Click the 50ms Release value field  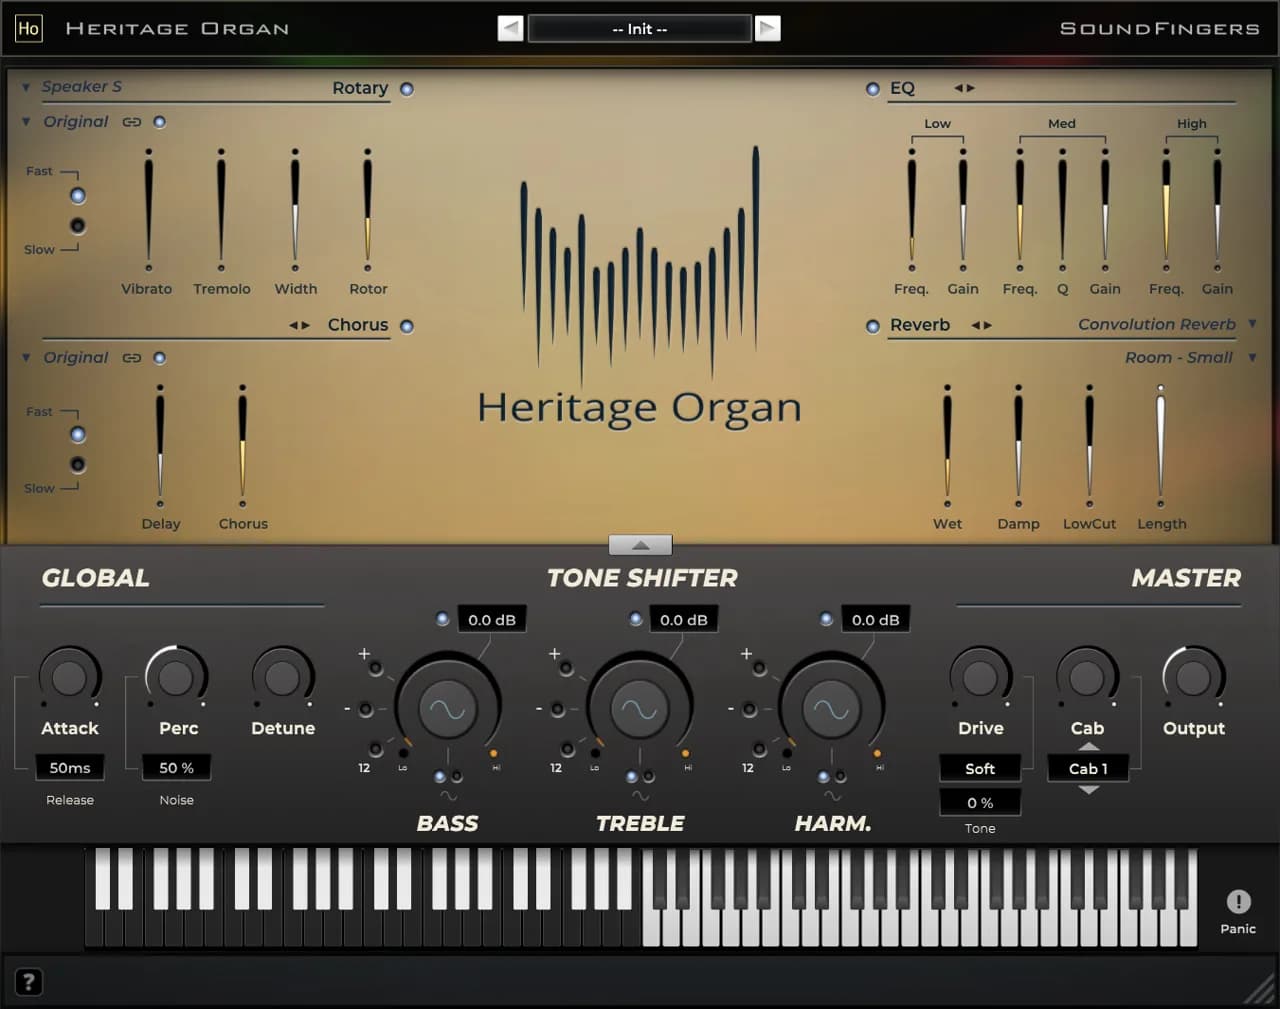[x=70, y=768]
